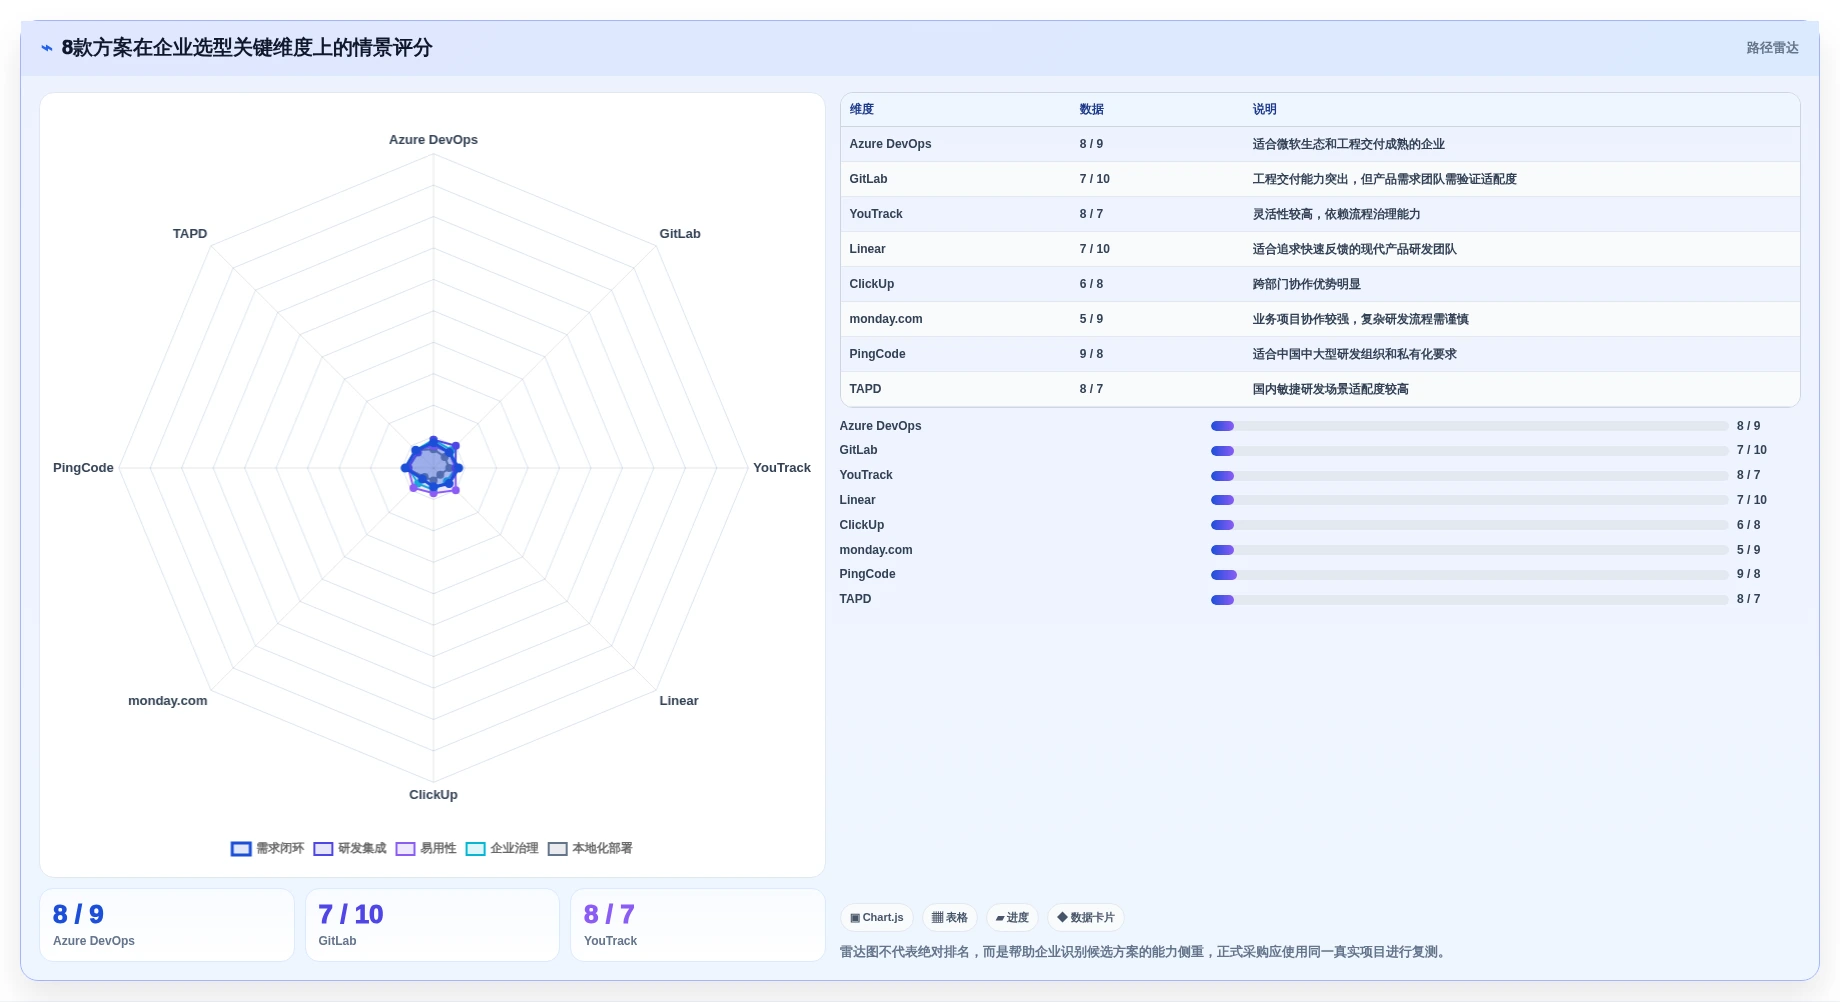This screenshot has height=1002, width=1840.
Task: Open the 8 / 9 Azure DevOps card
Action: tap(167, 925)
